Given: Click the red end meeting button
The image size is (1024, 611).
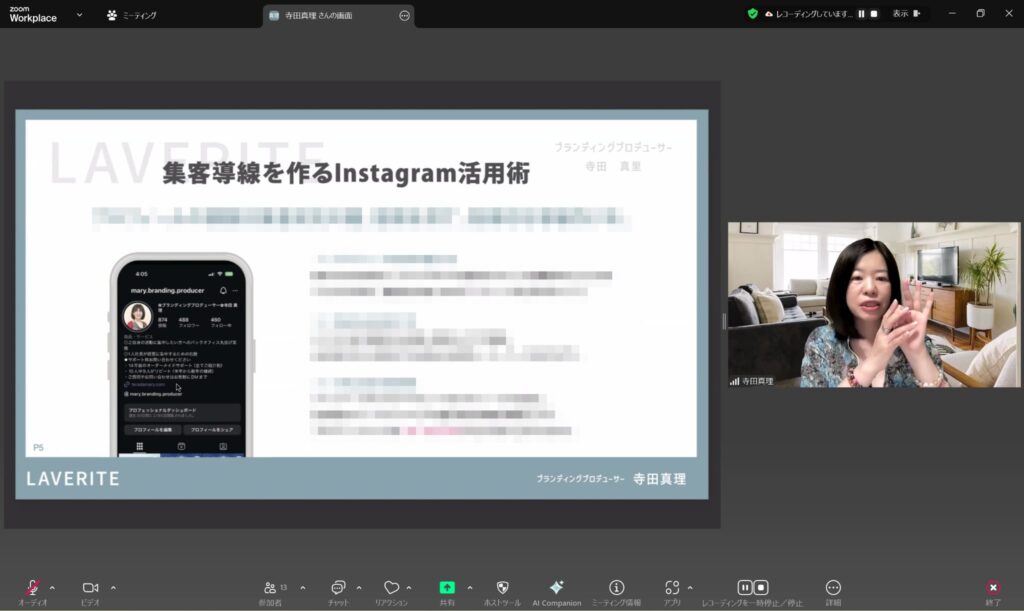Looking at the screenshot, I should tap(993, 587).
